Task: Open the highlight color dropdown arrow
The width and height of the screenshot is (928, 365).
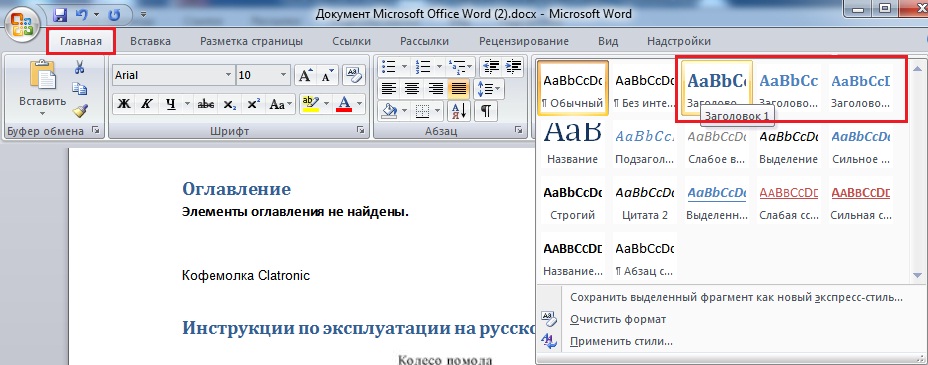Action: [326, 105]
